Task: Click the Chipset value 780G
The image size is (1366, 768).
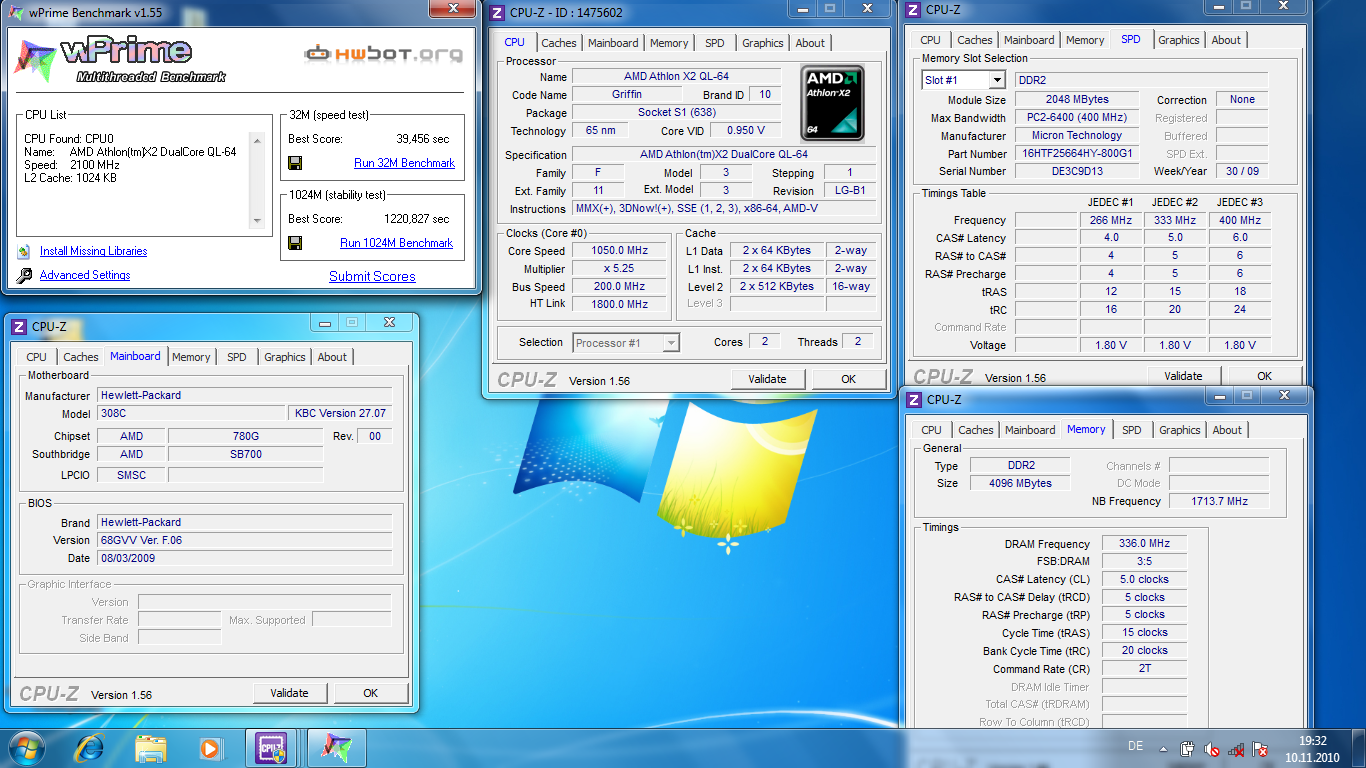Action: (x=246, y=436)
